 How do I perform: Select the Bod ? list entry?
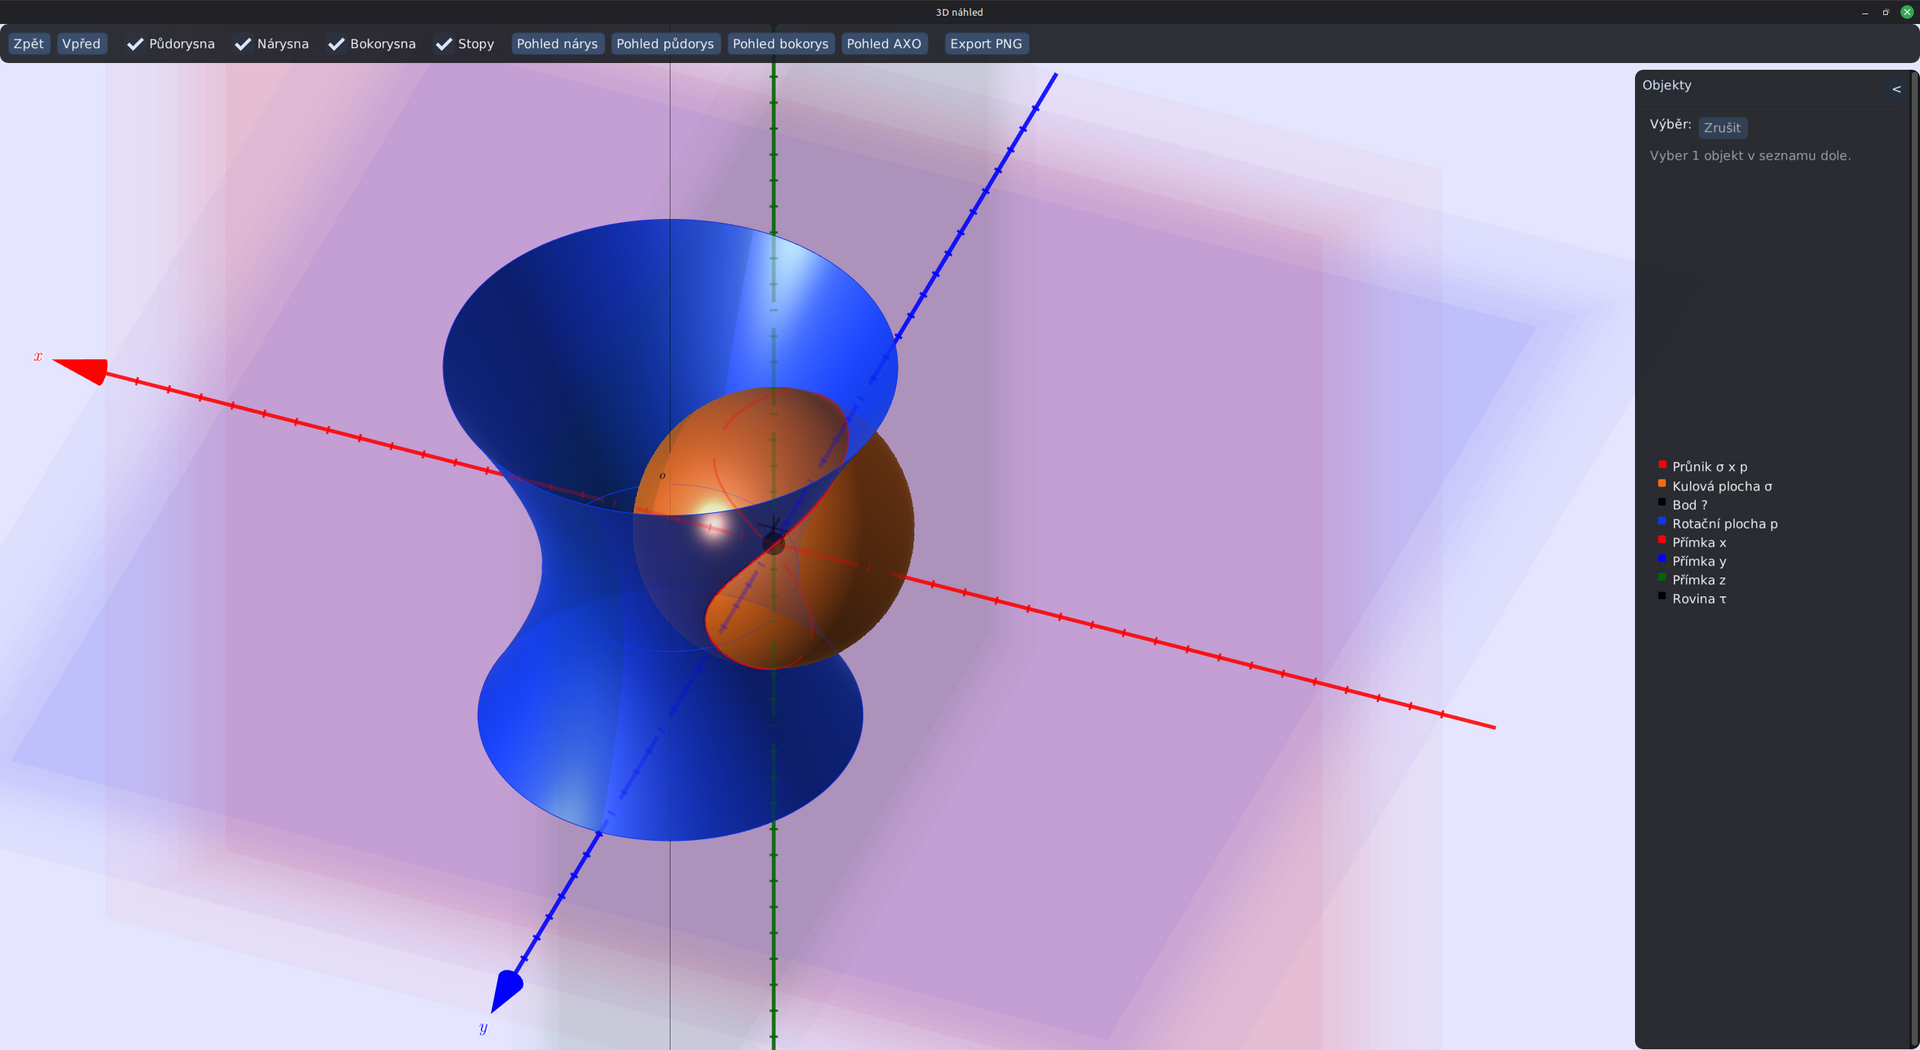coord(1690,505)
